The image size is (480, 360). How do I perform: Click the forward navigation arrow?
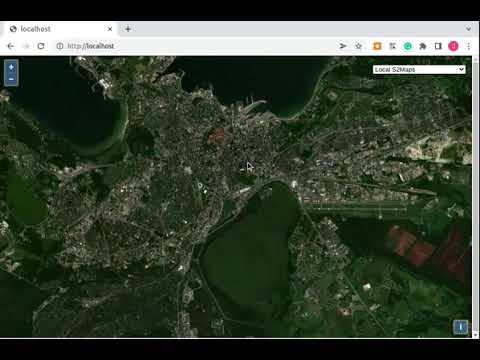(26, 46)
